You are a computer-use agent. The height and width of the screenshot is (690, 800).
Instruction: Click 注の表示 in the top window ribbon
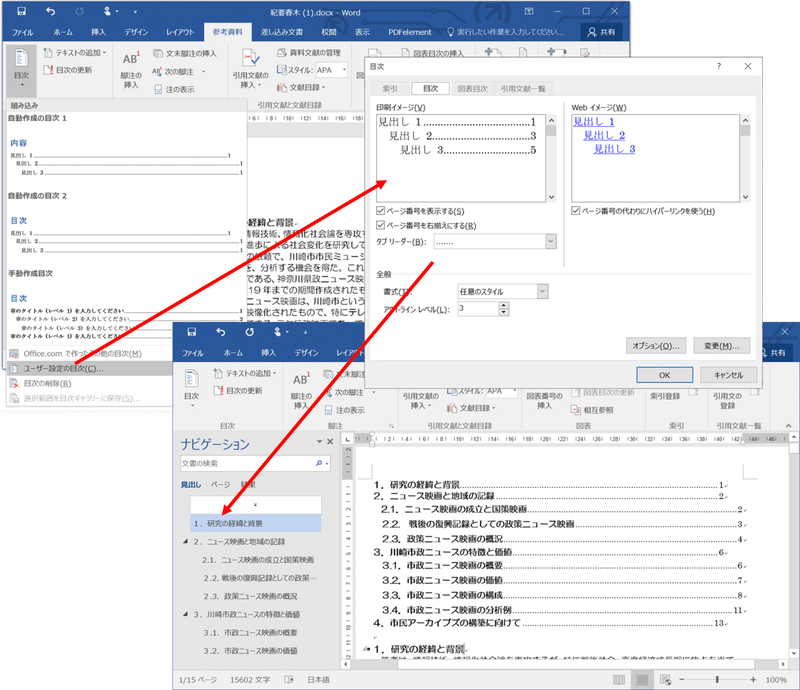(x=174, y=89)
